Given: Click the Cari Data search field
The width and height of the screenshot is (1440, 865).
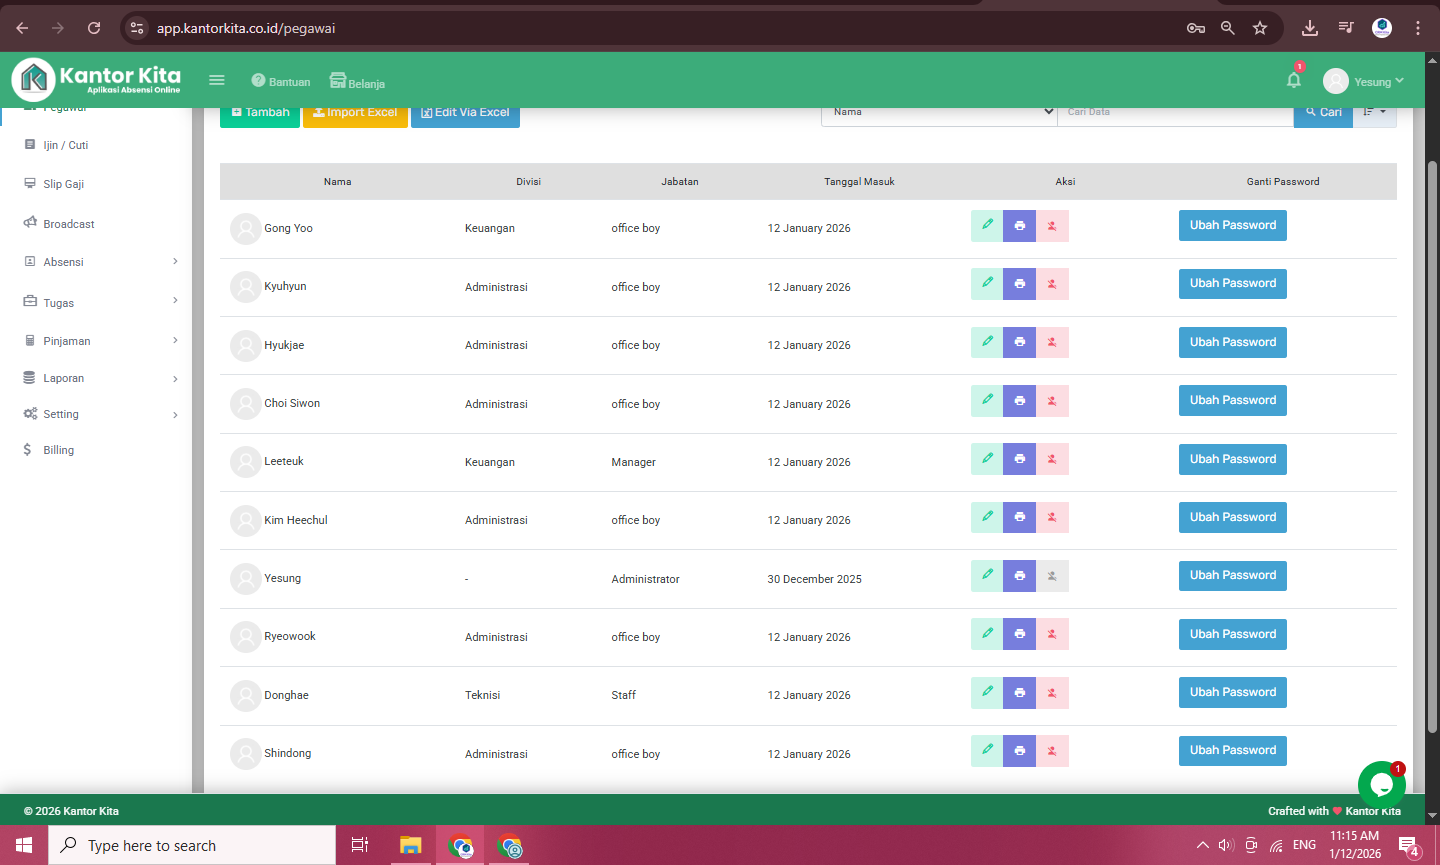Looking at the screenshot, I should [x=1175, y=112].
